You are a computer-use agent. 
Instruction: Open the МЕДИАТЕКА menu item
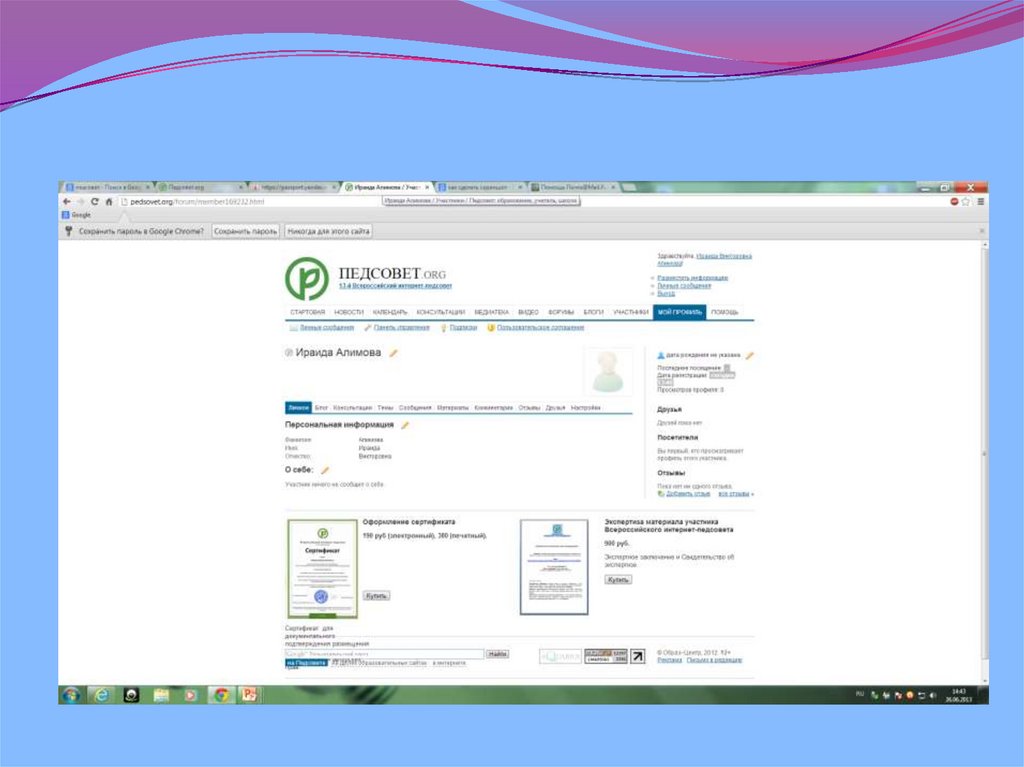click(x=492, y=312)
